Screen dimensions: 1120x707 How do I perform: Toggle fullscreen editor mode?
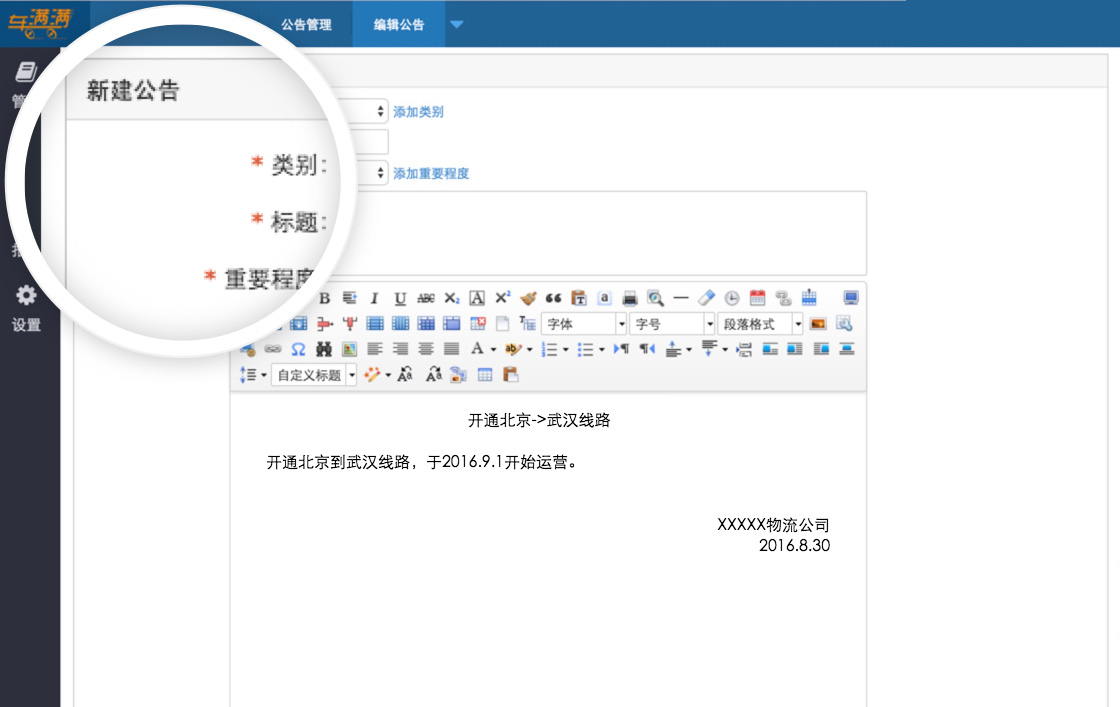pyautogui.click(x=851, y=298)
